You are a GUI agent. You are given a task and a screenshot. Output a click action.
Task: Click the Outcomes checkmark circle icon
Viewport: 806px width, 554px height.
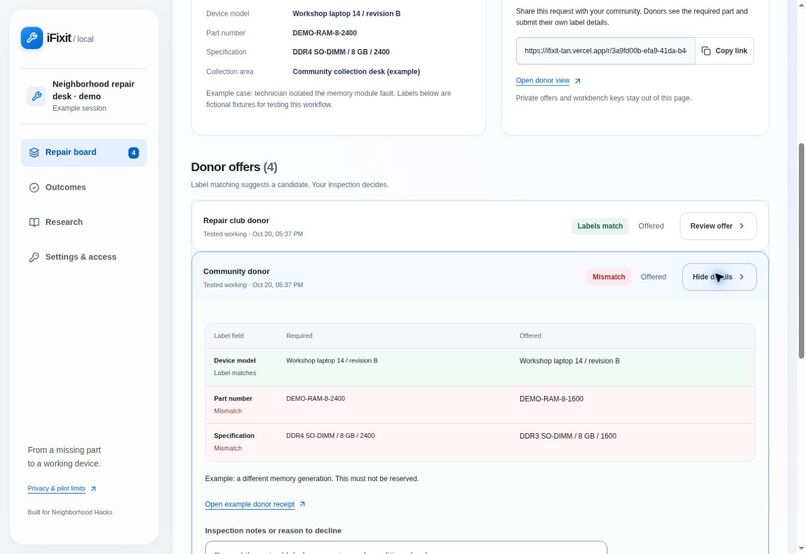tap(34, 188)
